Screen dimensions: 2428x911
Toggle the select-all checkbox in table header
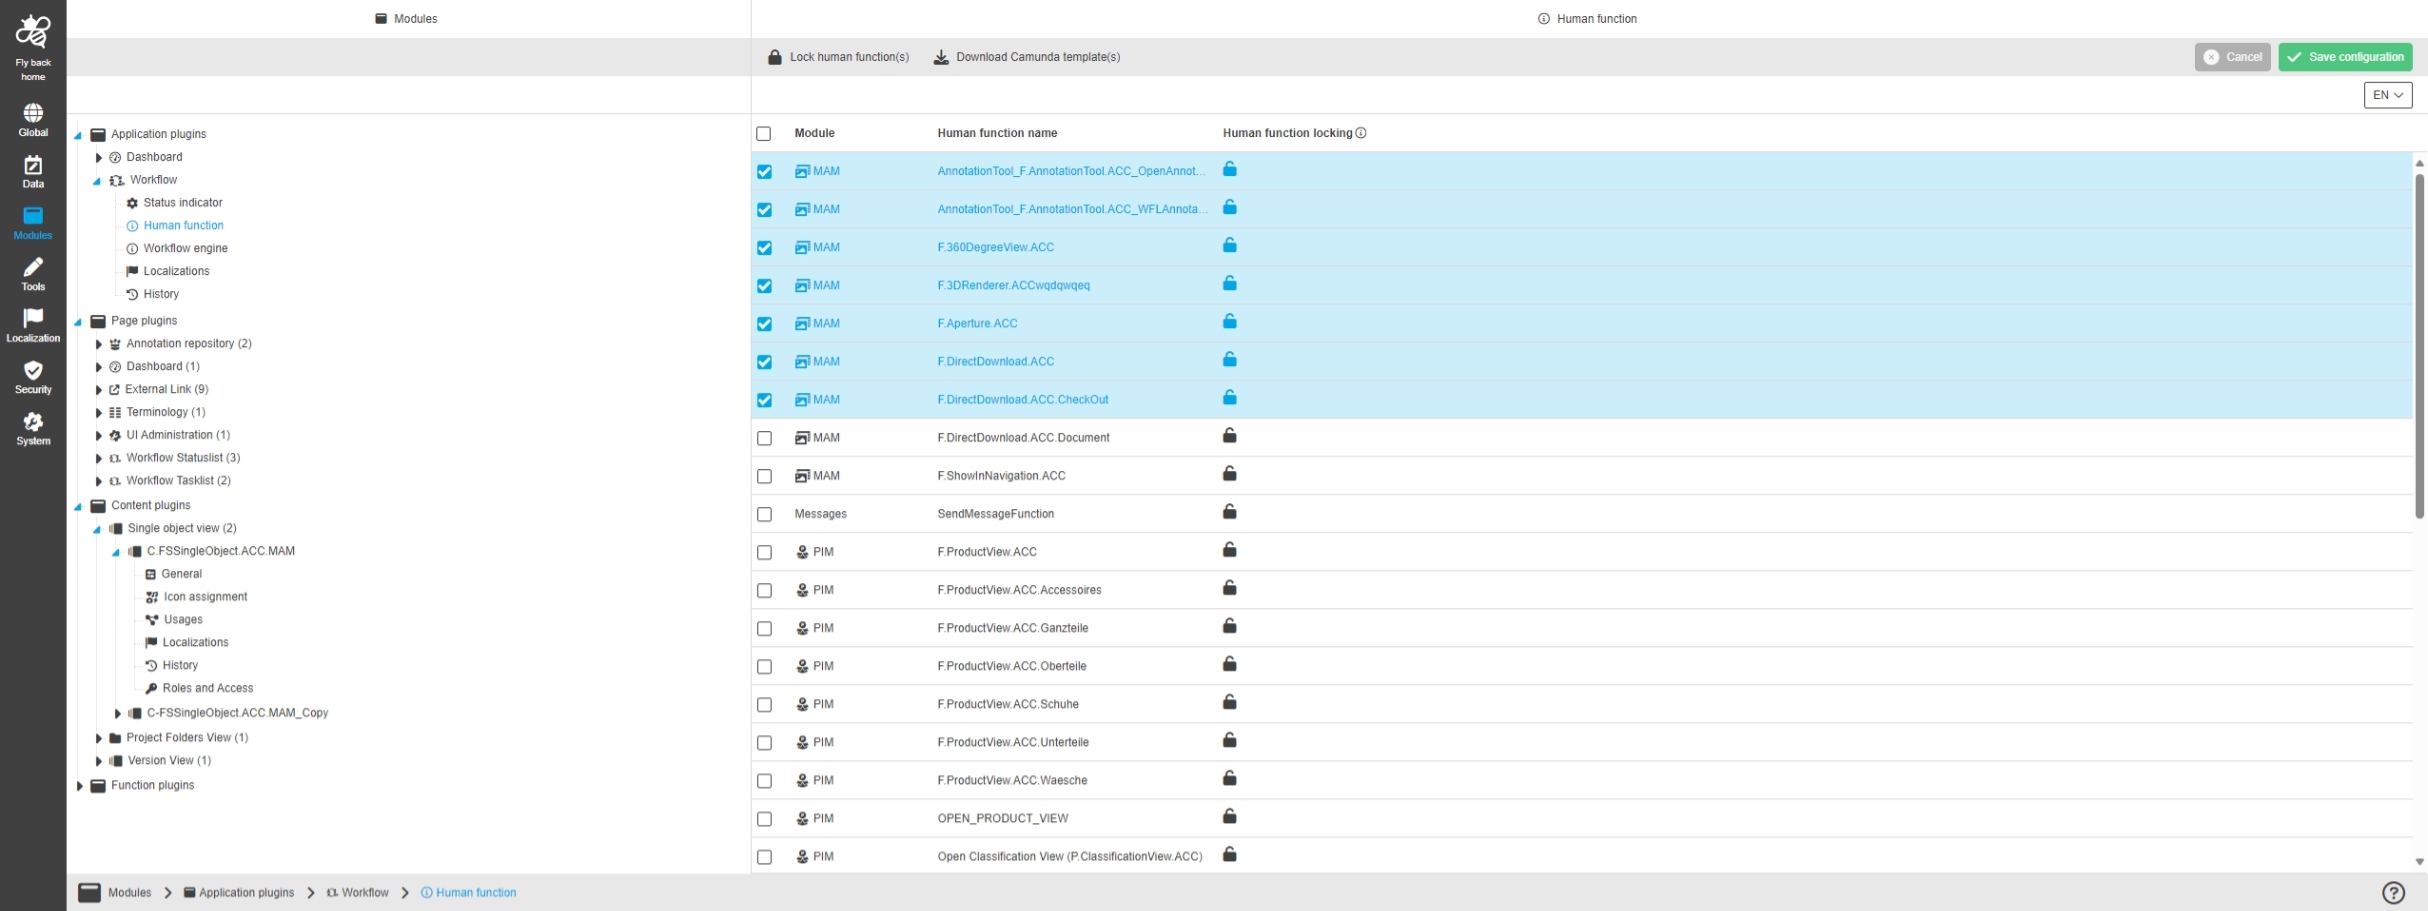(764, 134)
